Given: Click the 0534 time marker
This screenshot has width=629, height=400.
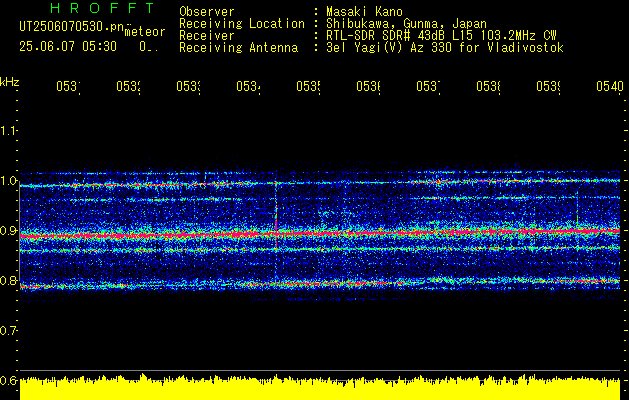Looking at the screenshot, I should 248,86.
